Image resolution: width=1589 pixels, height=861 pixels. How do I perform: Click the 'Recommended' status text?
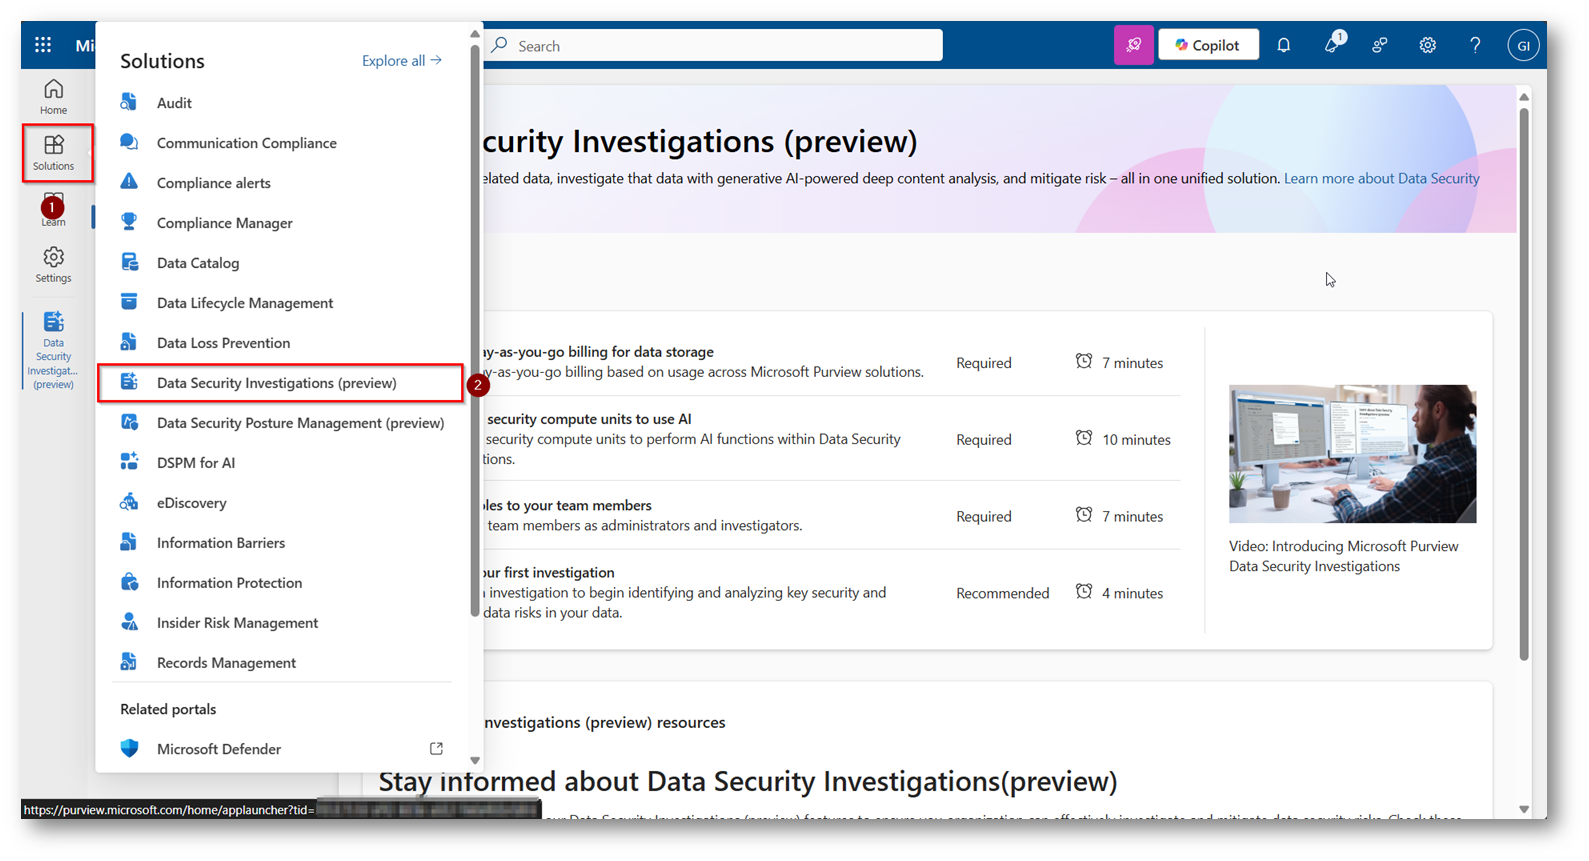click(x=1002, y=593)
